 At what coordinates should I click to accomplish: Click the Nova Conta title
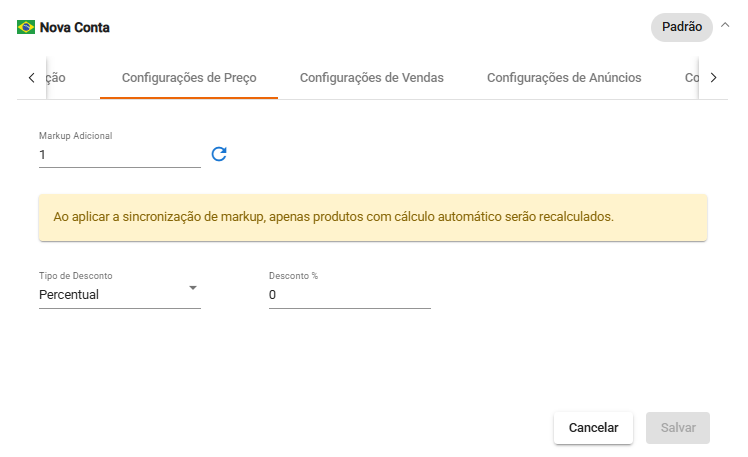click(x=75, y=27)
